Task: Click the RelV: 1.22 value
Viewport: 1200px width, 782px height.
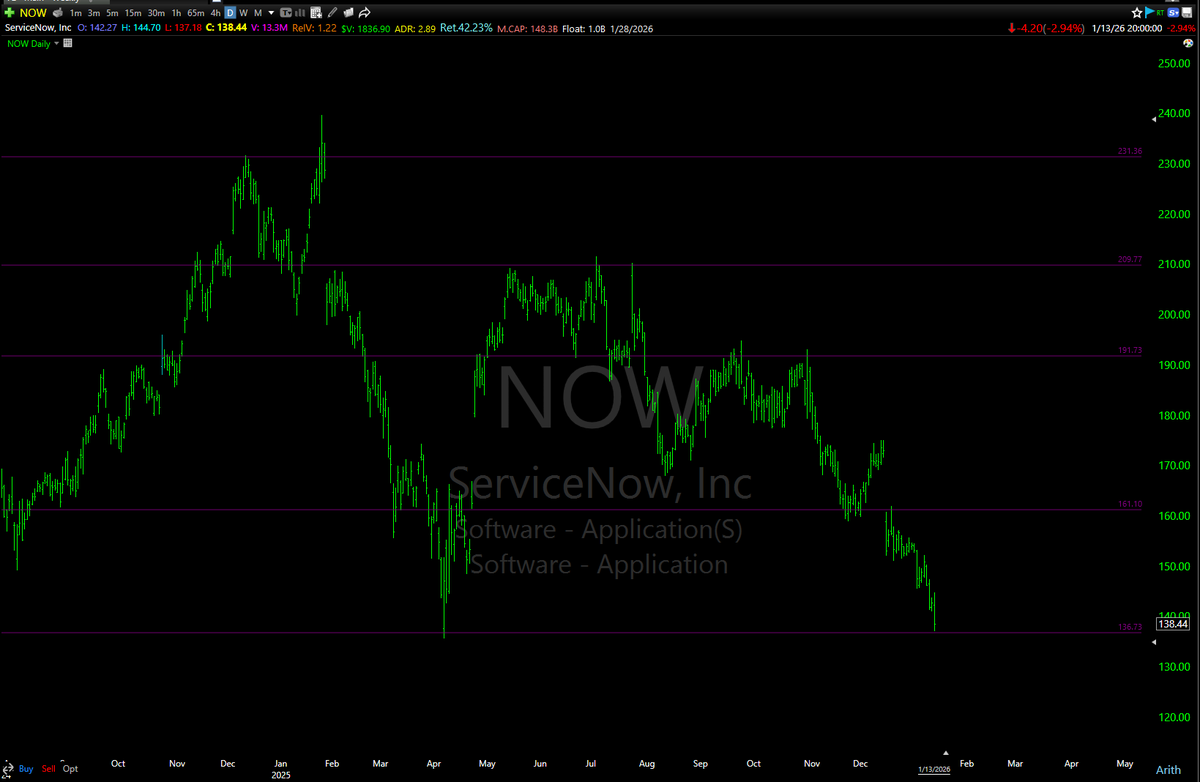Action: point(314,28)
